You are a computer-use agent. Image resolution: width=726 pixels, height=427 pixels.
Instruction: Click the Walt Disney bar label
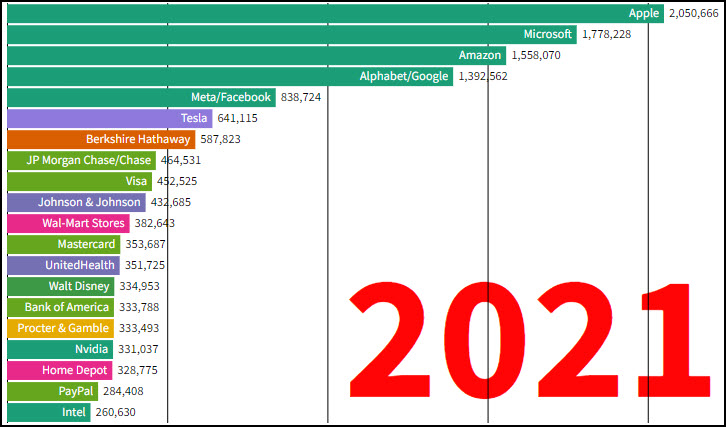79,286
